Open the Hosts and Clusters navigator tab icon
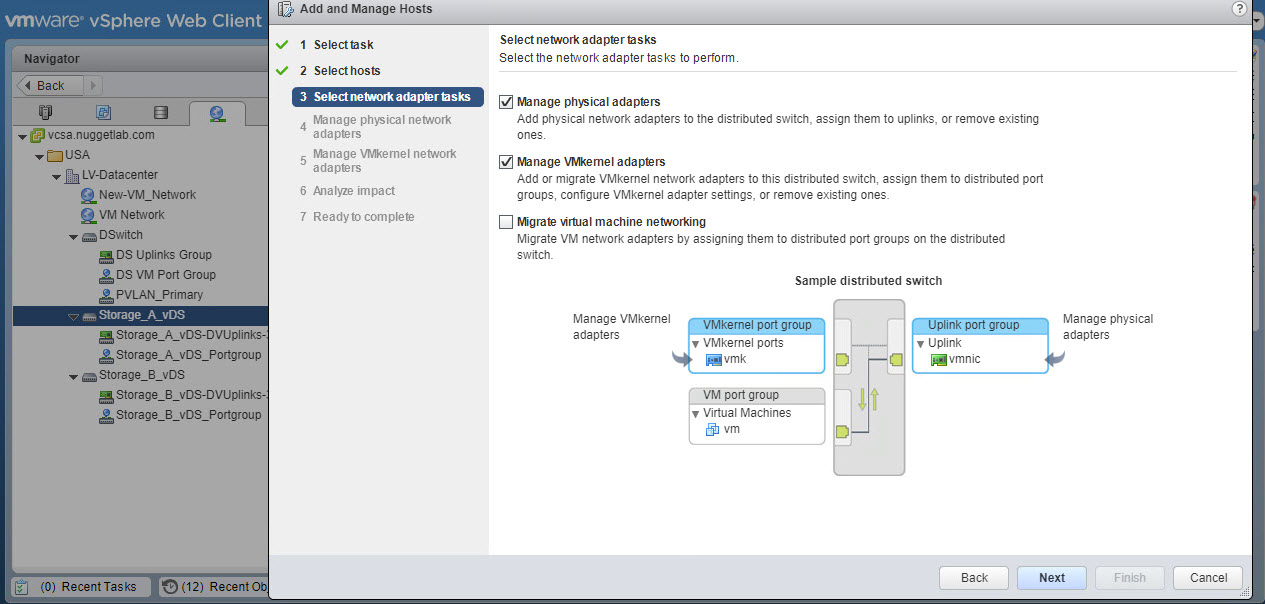The width and height of the screenshot is (1265, 604). pos(45,112)
